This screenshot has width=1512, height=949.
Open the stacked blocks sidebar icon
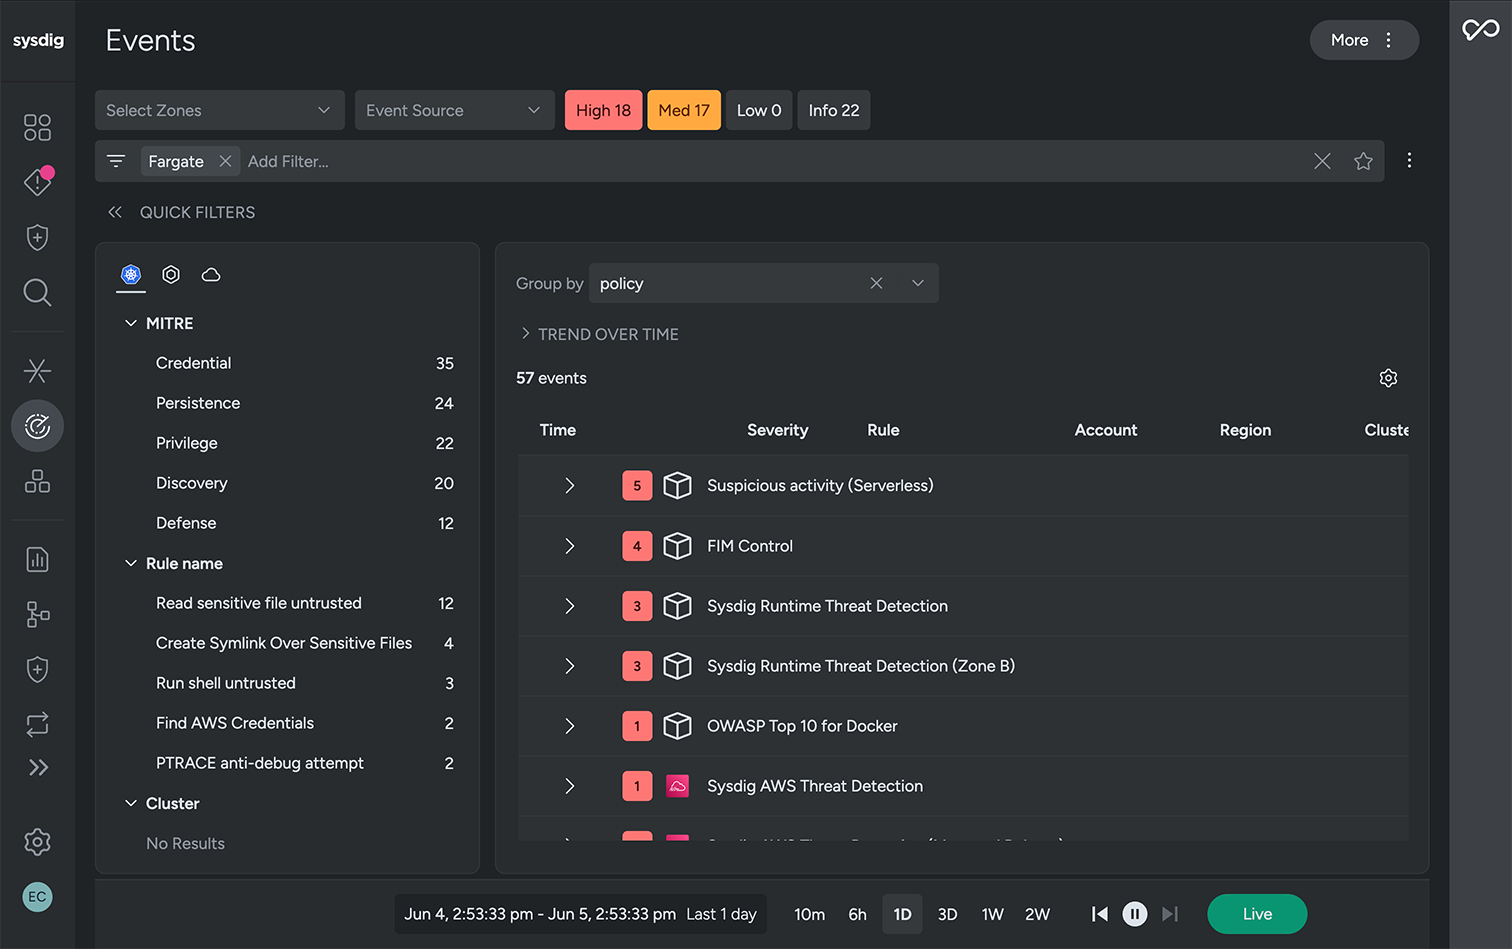(37, 481)
